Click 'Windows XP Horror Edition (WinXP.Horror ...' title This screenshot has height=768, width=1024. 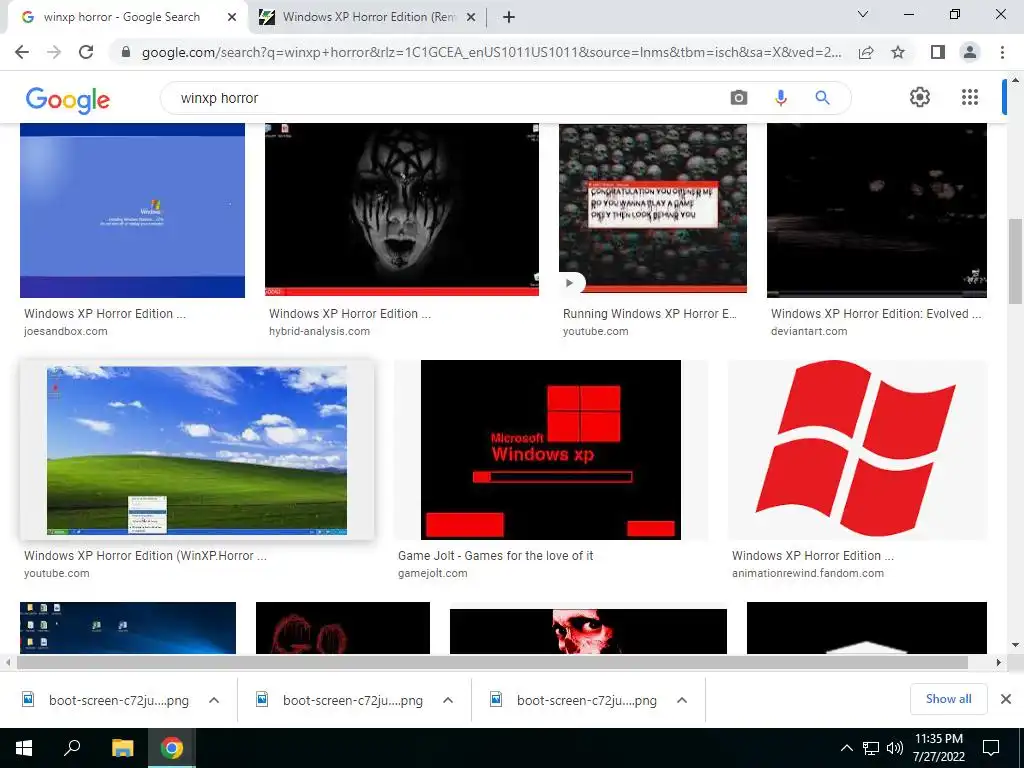point(145,556)
